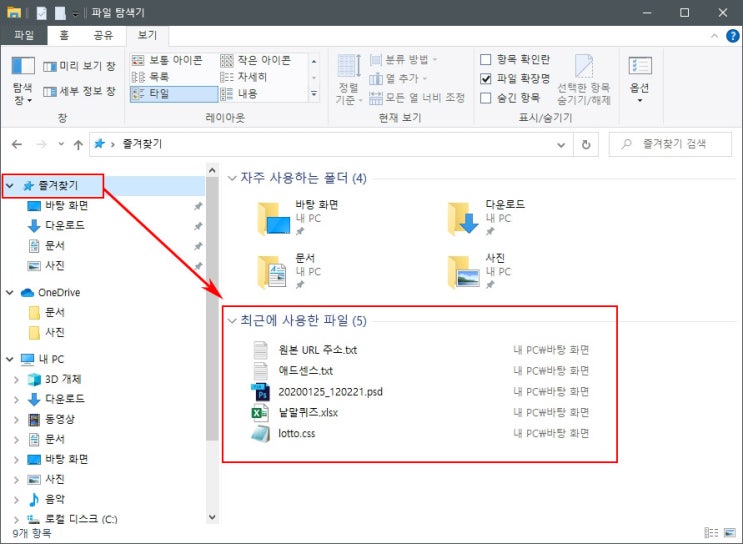Screen dimensions: 743x544
Task: Select the Music (음악) note icon
Action: [x=34, y=499]
